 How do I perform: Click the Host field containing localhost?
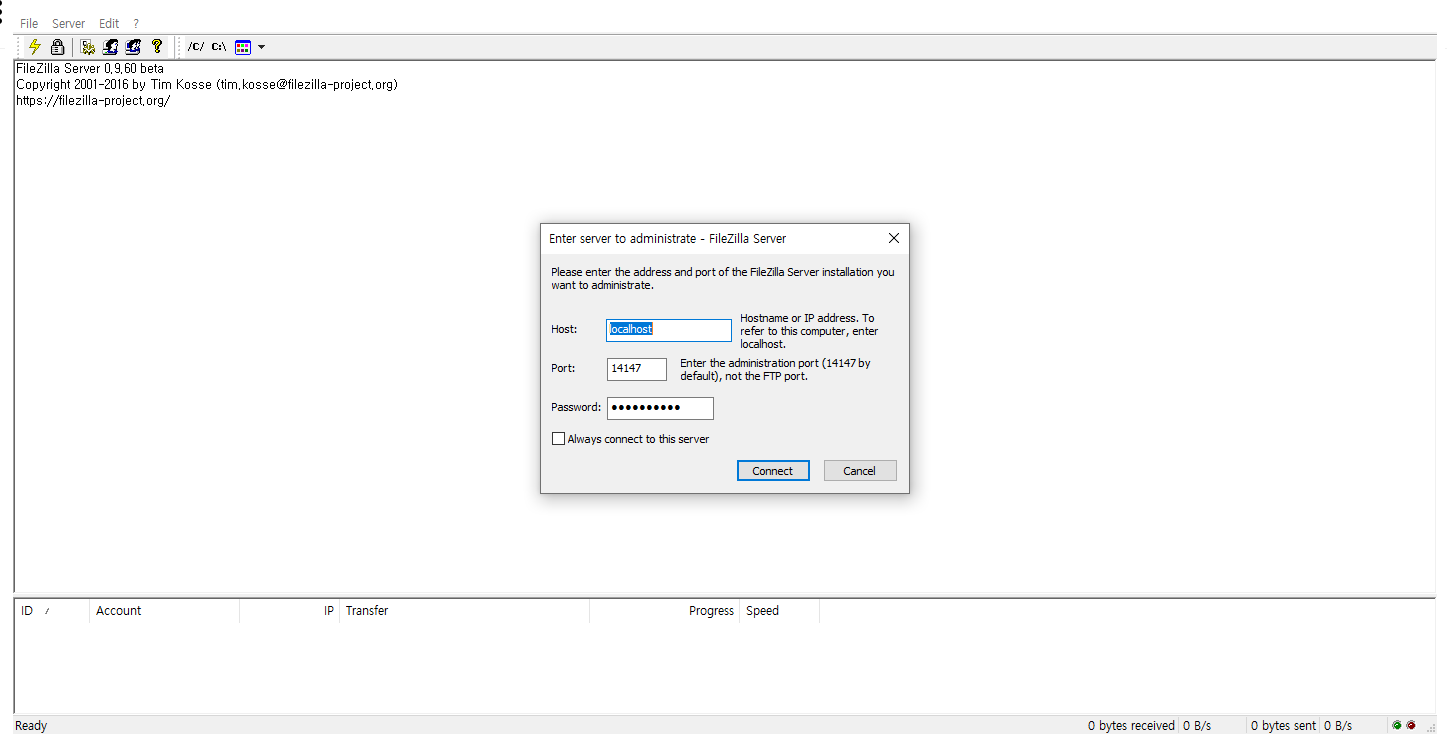[x=669, y=330]
